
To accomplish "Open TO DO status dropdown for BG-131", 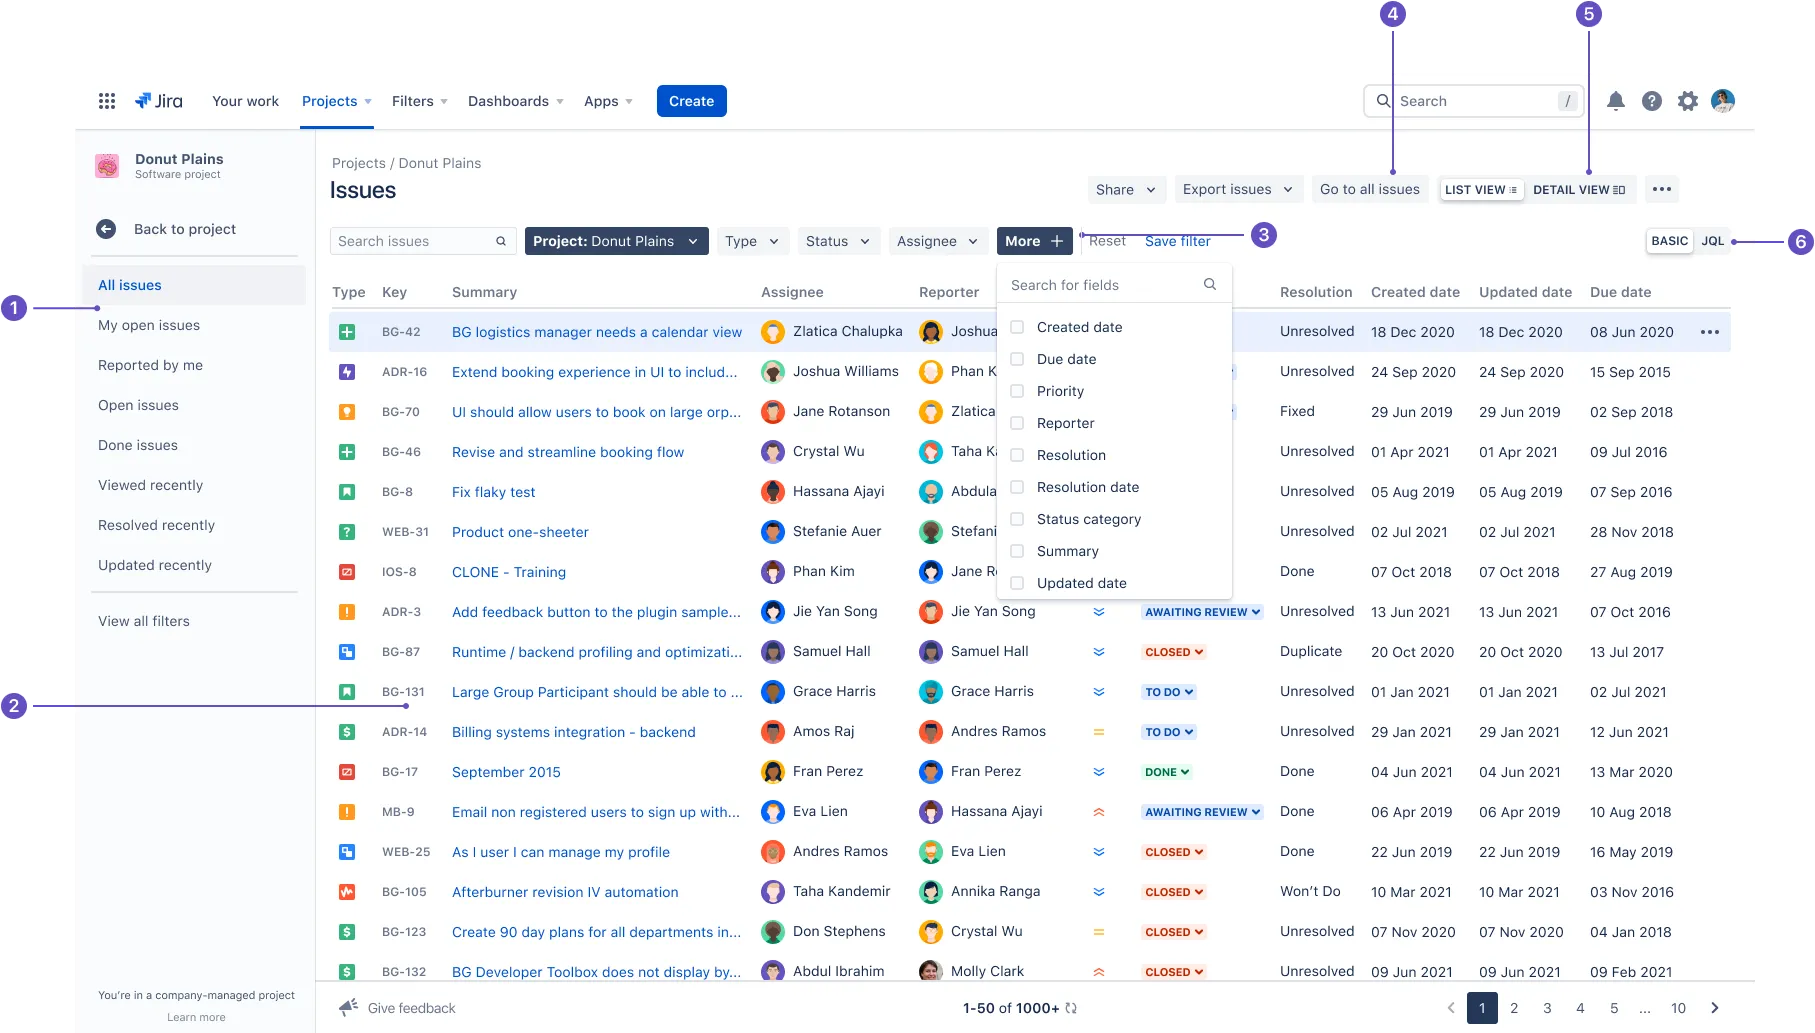I will click(1170, 692).
